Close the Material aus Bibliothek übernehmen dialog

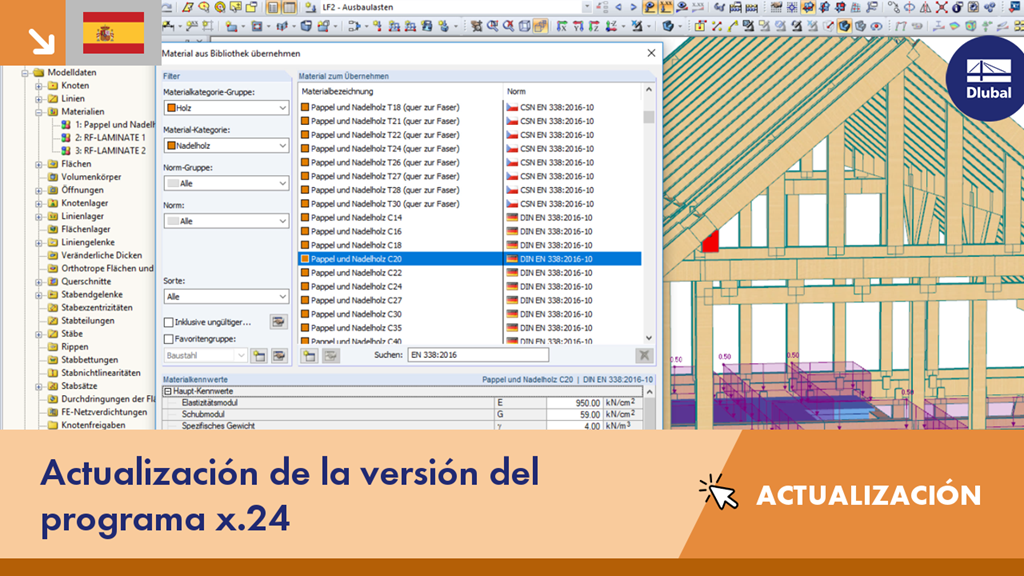click(651, 53)
